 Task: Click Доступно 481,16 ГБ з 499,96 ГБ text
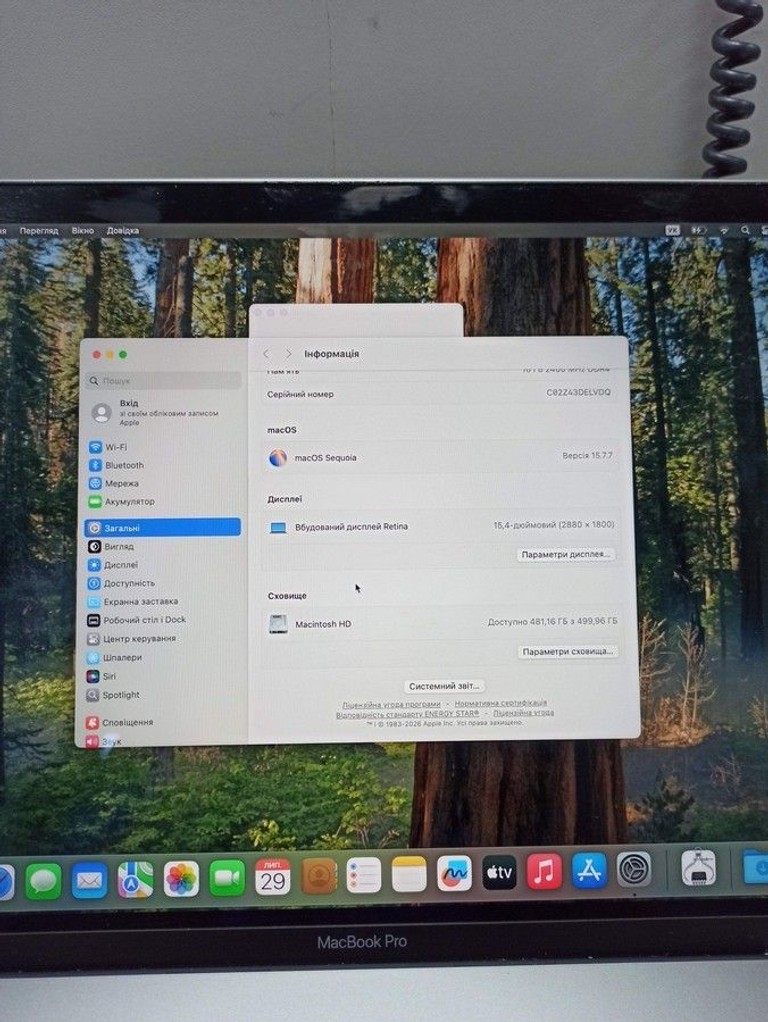(x=552, y=622)
